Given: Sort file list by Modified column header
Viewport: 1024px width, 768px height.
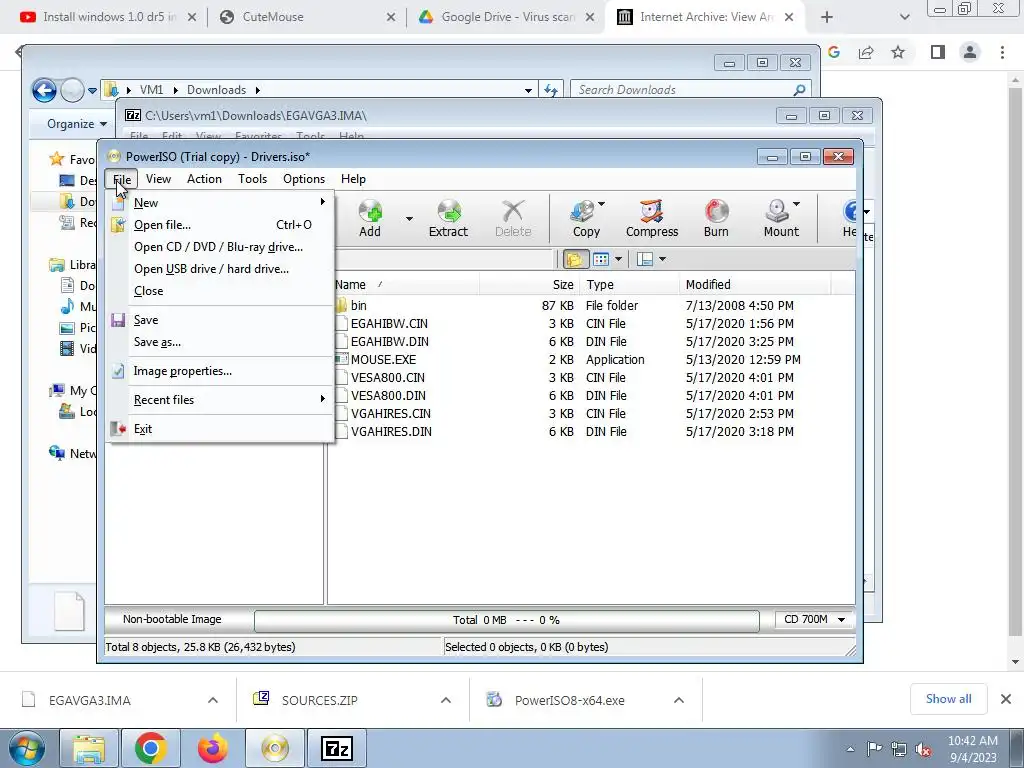Looking at the screenshot, I should click(754, 285).
